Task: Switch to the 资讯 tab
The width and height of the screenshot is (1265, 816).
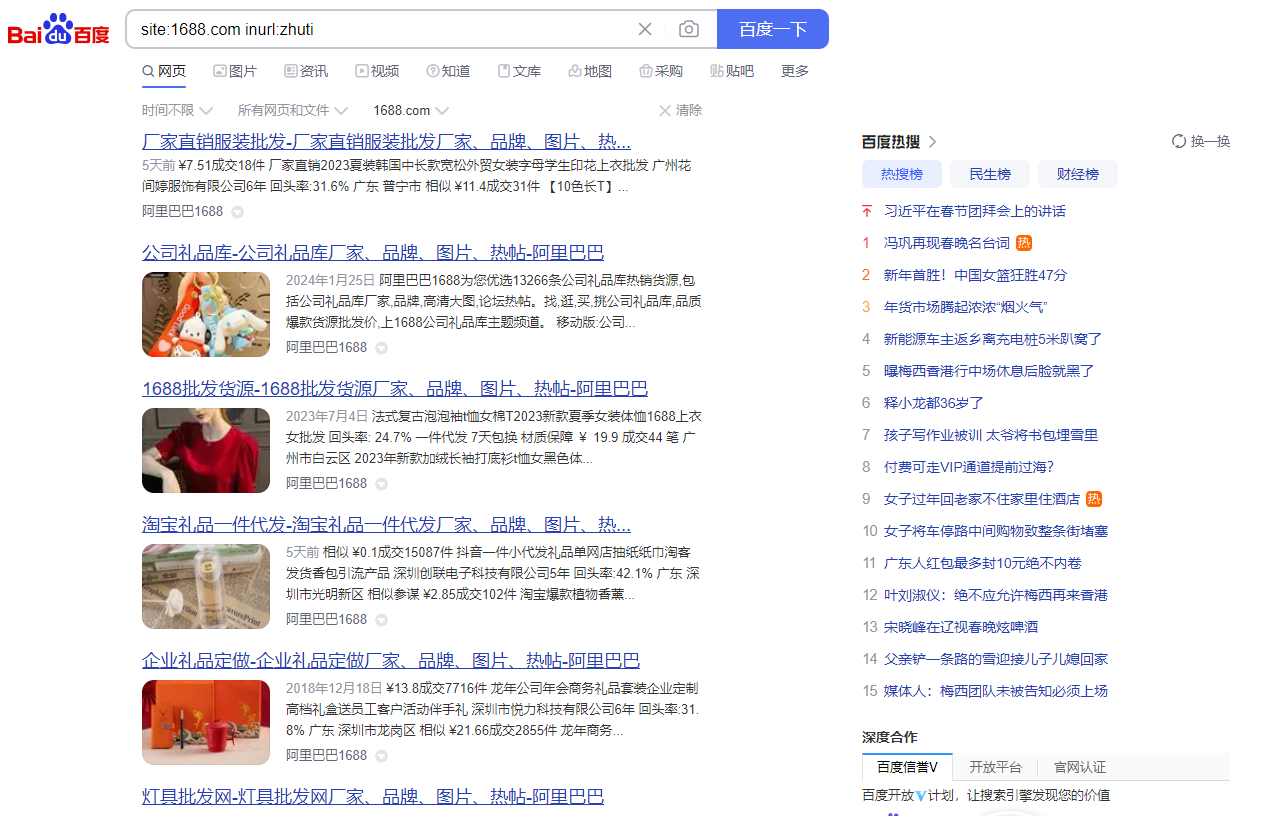Action: click(x=306, y=71)
